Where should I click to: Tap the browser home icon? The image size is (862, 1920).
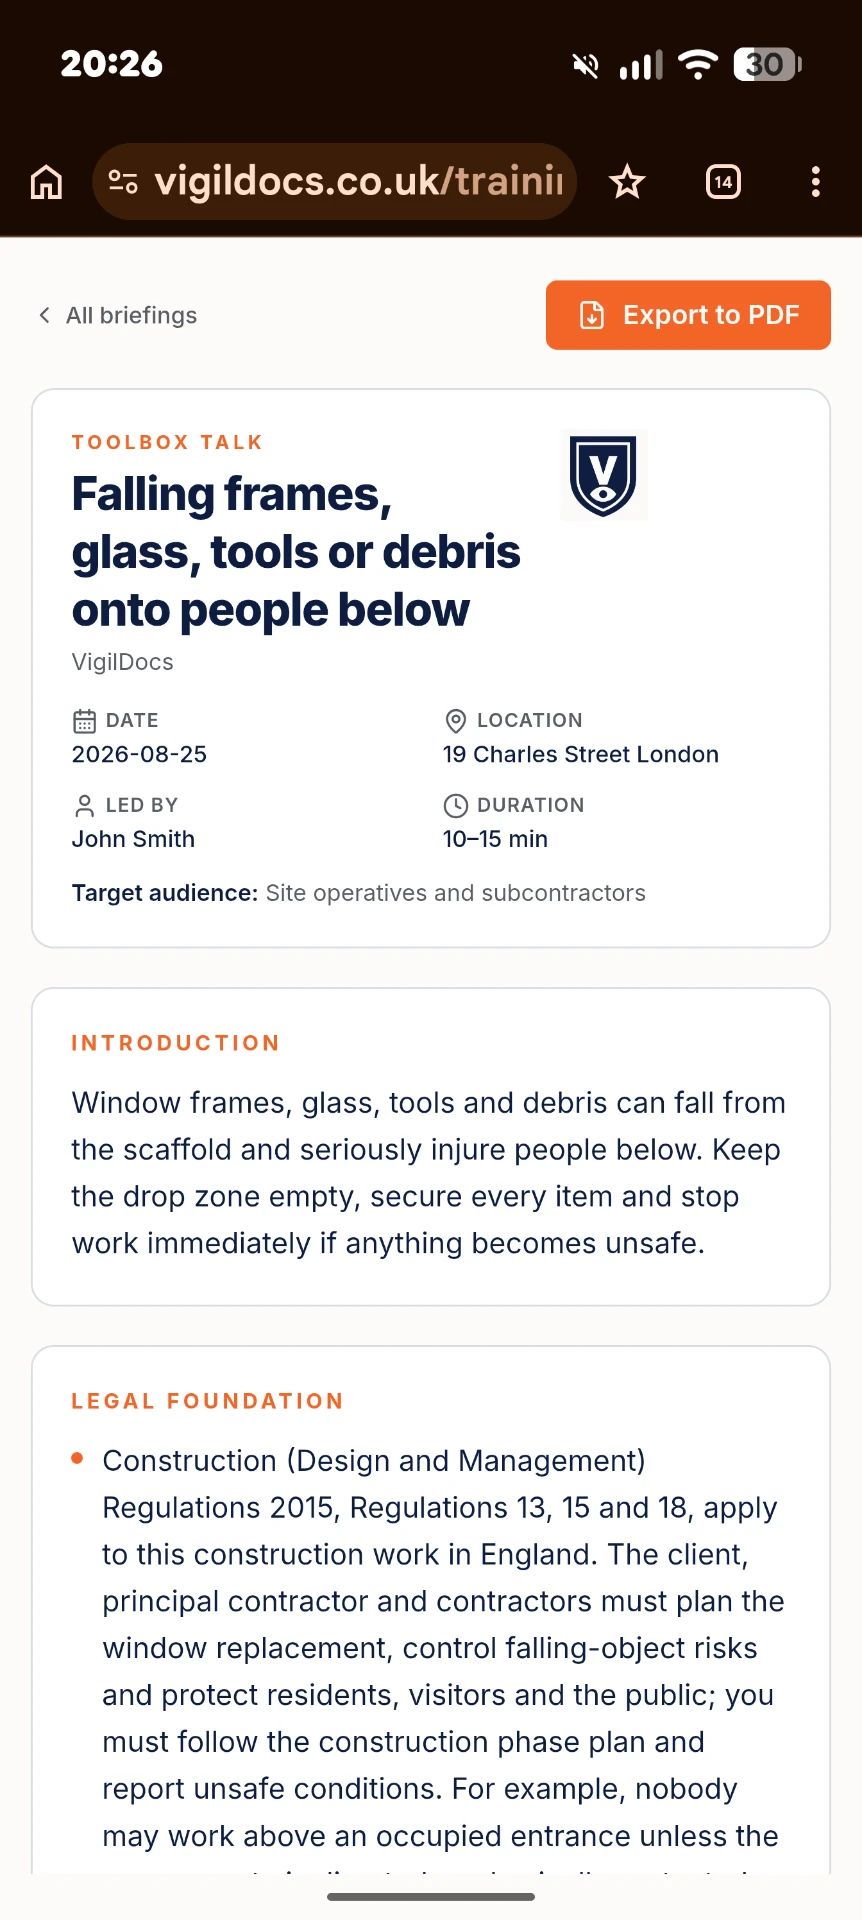point(46,182)
